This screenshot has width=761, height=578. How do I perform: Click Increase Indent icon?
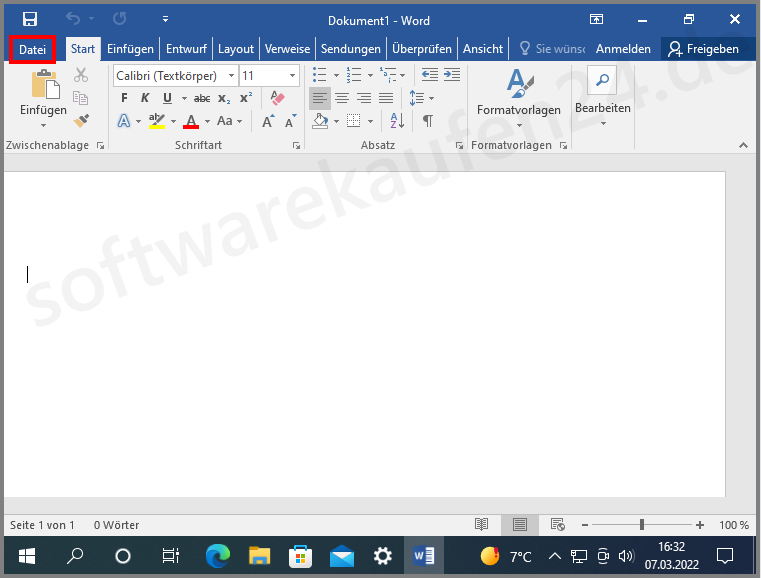coord(452,75)
